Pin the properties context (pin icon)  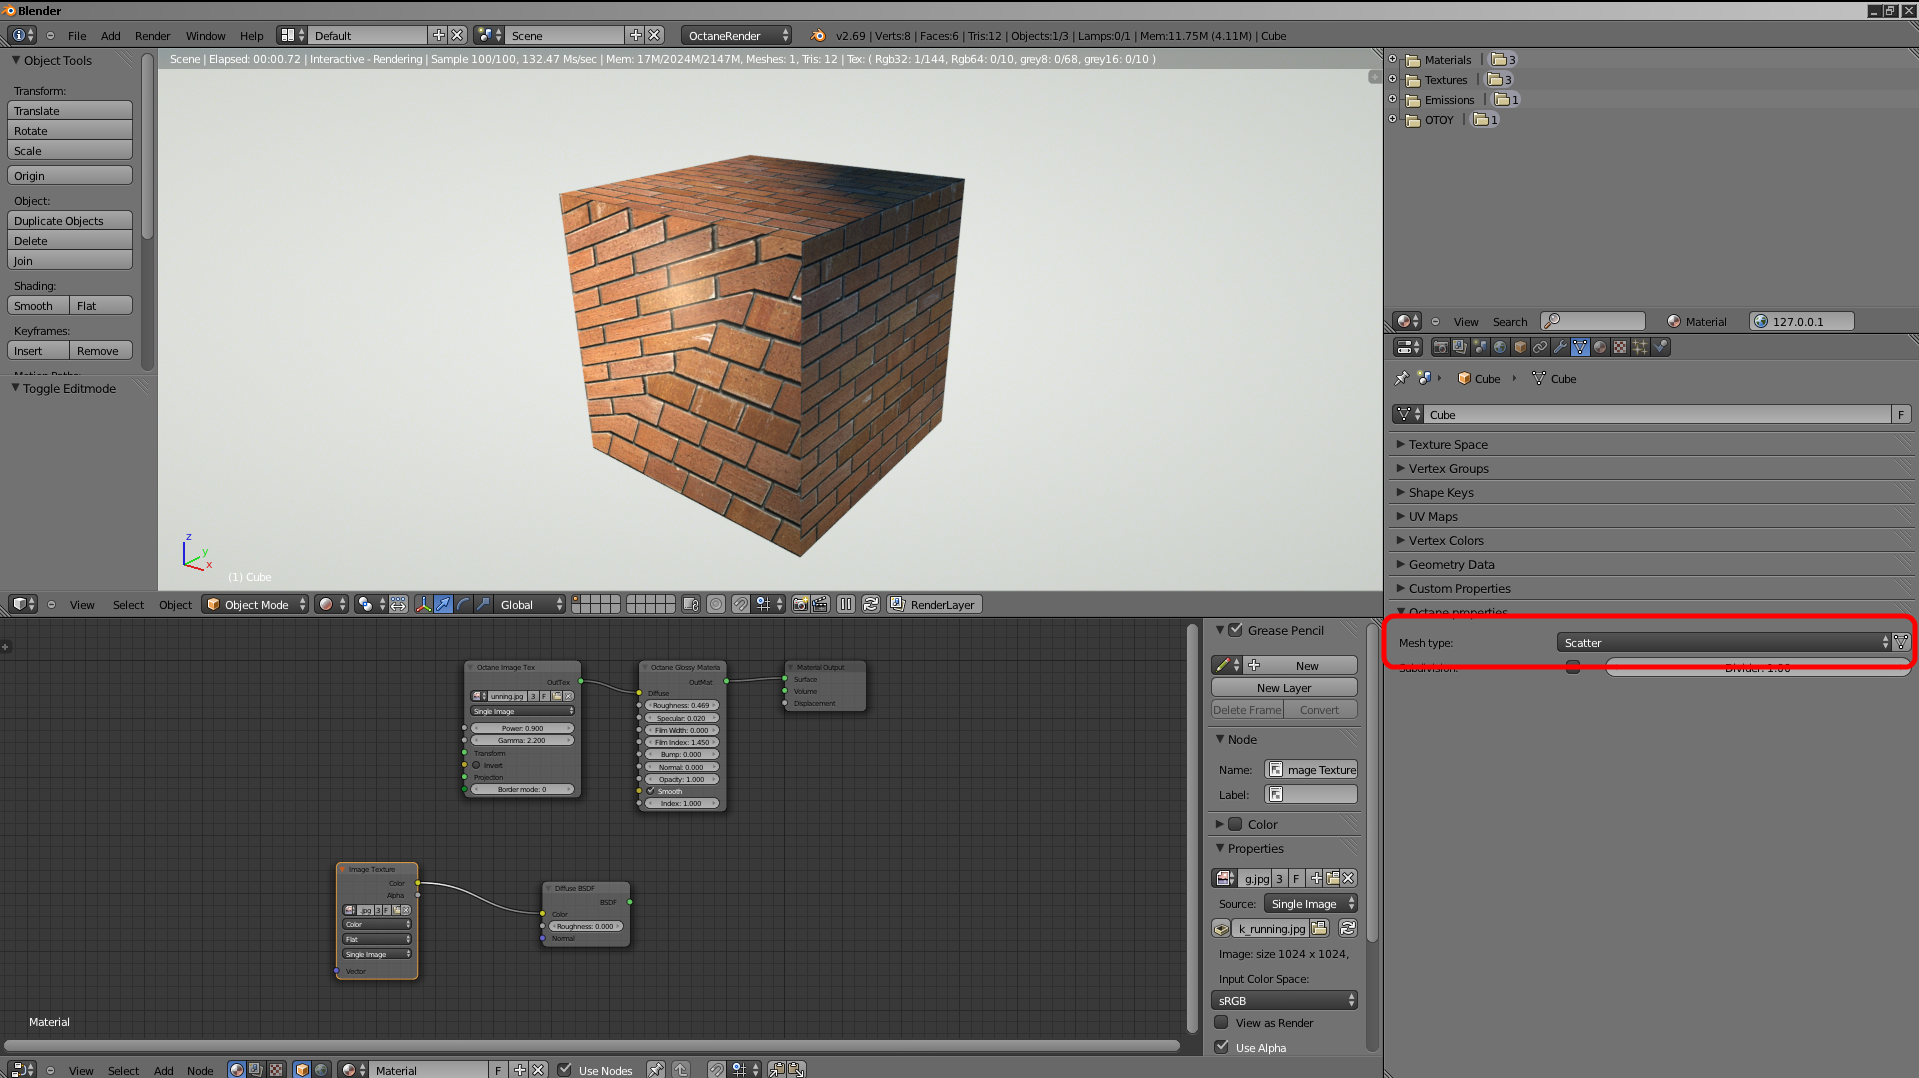[1401, 378]
